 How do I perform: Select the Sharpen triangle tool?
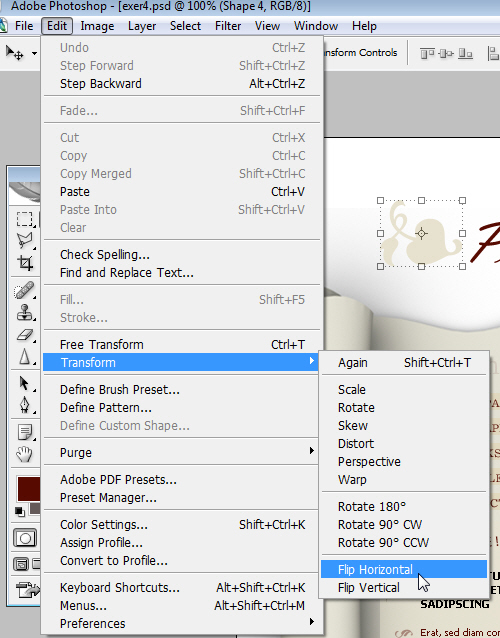coord(24,356)
